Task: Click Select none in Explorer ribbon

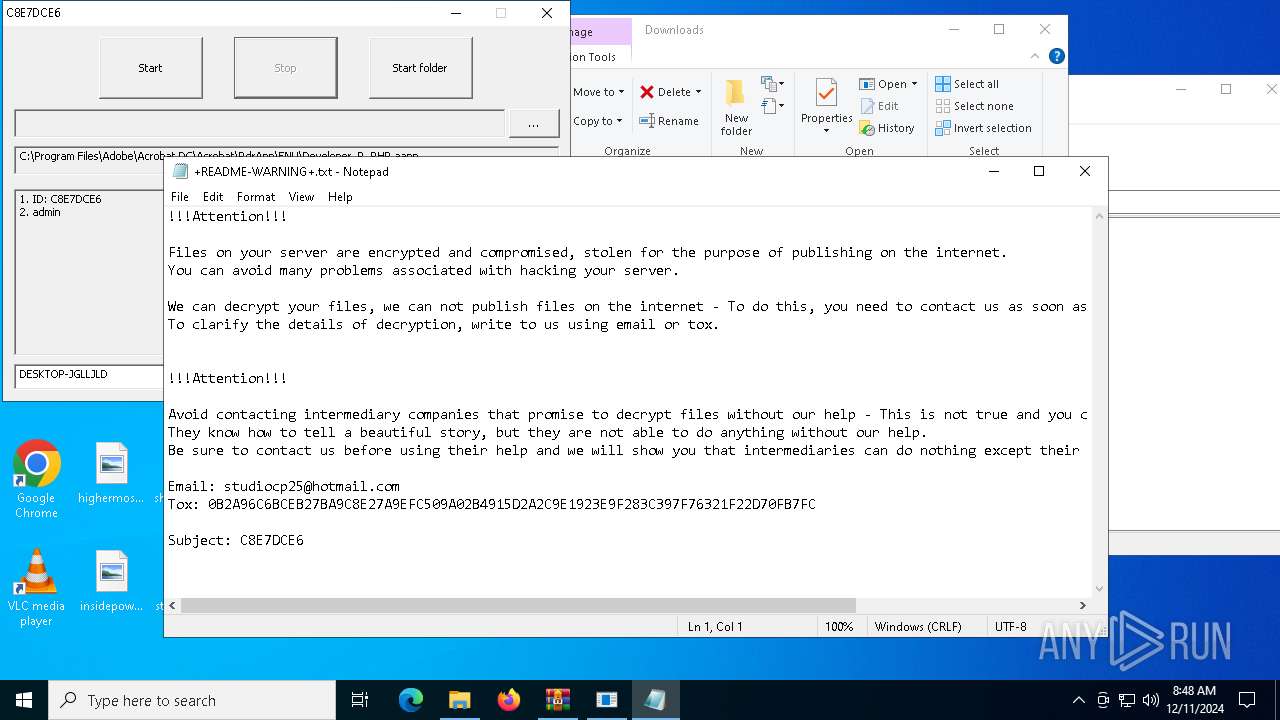Action: click(975, 106)
